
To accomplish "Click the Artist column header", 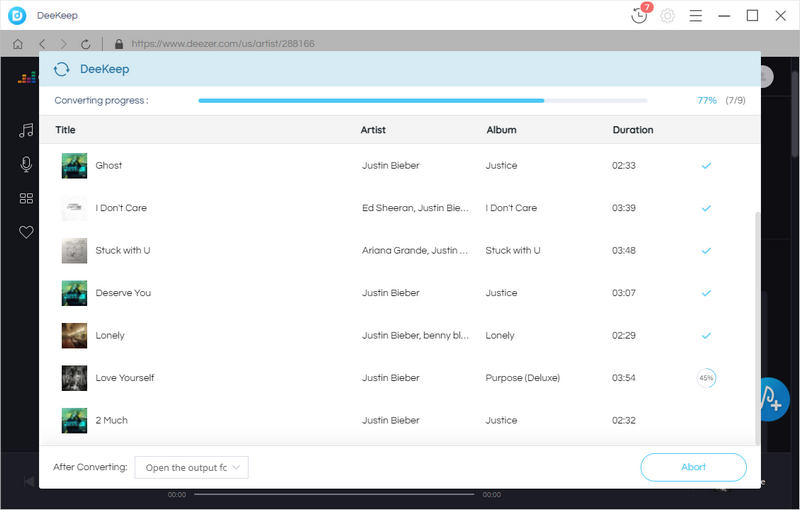I will (373, 130).
